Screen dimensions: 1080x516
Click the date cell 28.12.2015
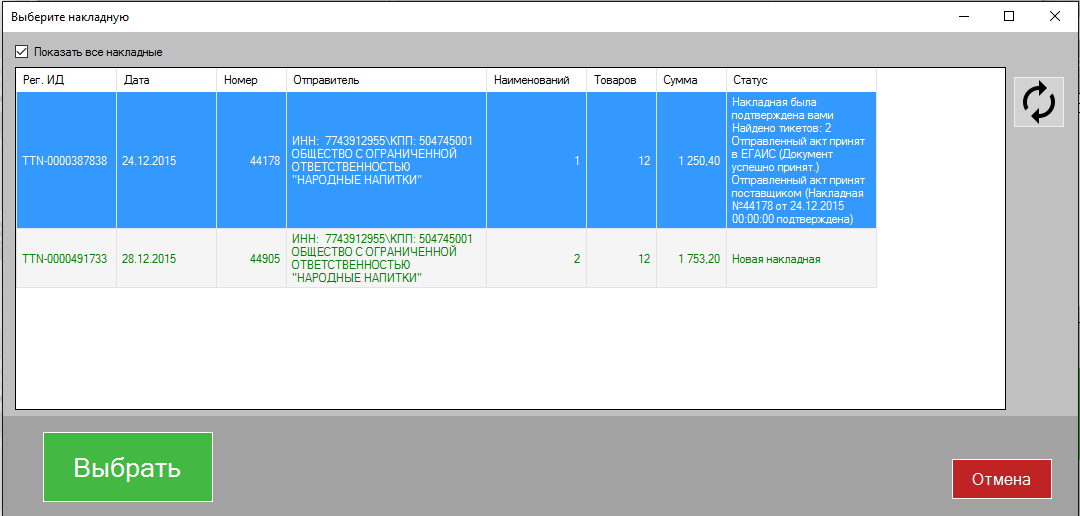[x=167, y=258]
